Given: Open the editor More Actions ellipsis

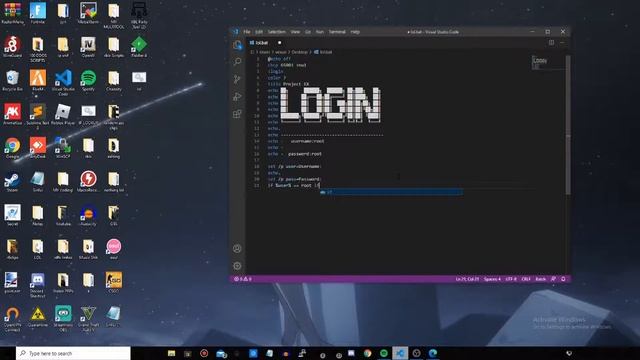Looking at the screenshot, I should coord(562,42).
